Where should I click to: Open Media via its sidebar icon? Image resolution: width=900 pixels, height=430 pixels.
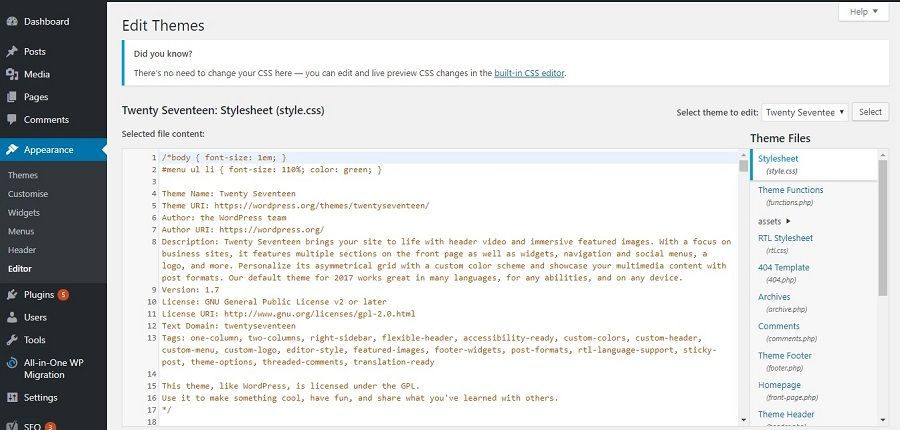click(x=12, y=74)
